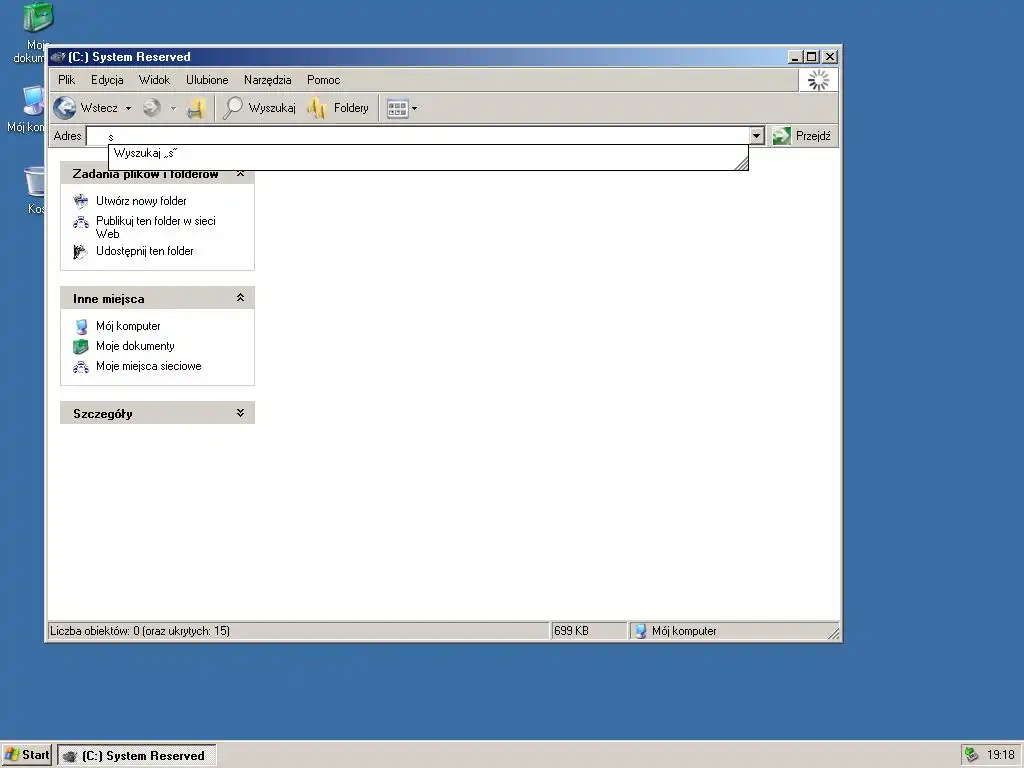Open the Wstecz history dropdown arrow
The height and width of the screenshot is (768, 1024).
[x=128, y=108]
